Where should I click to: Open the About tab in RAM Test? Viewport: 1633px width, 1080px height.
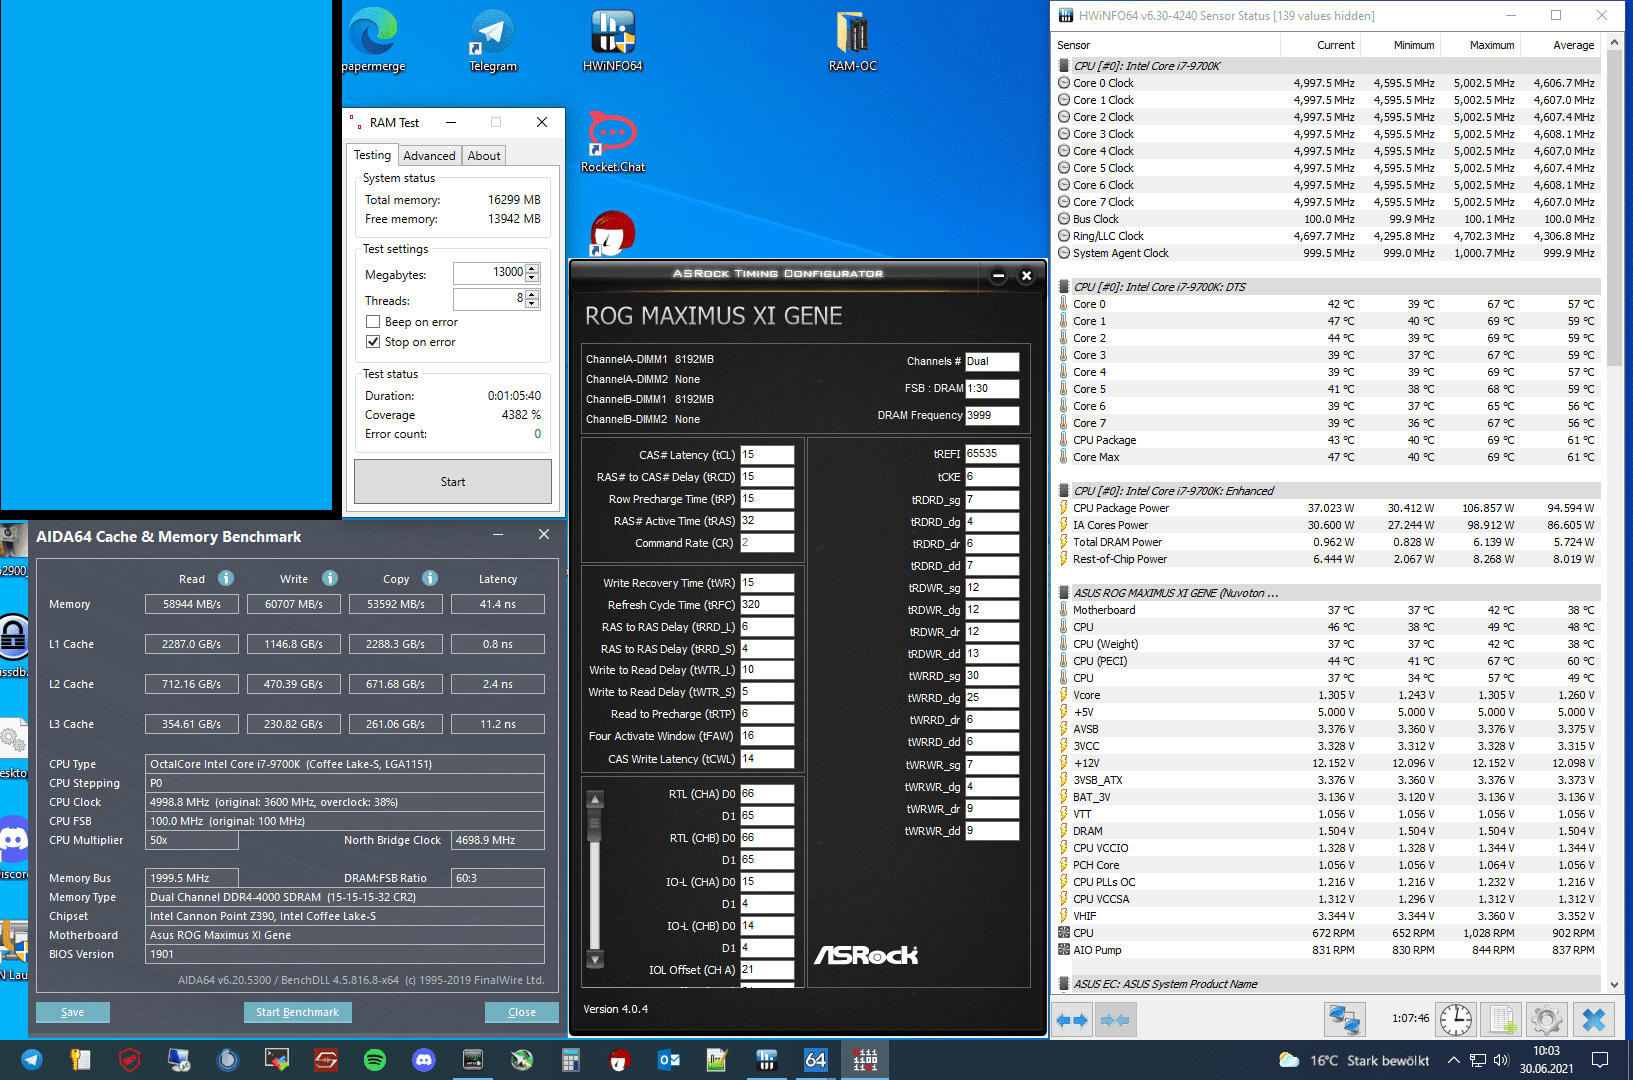[484, 156]
